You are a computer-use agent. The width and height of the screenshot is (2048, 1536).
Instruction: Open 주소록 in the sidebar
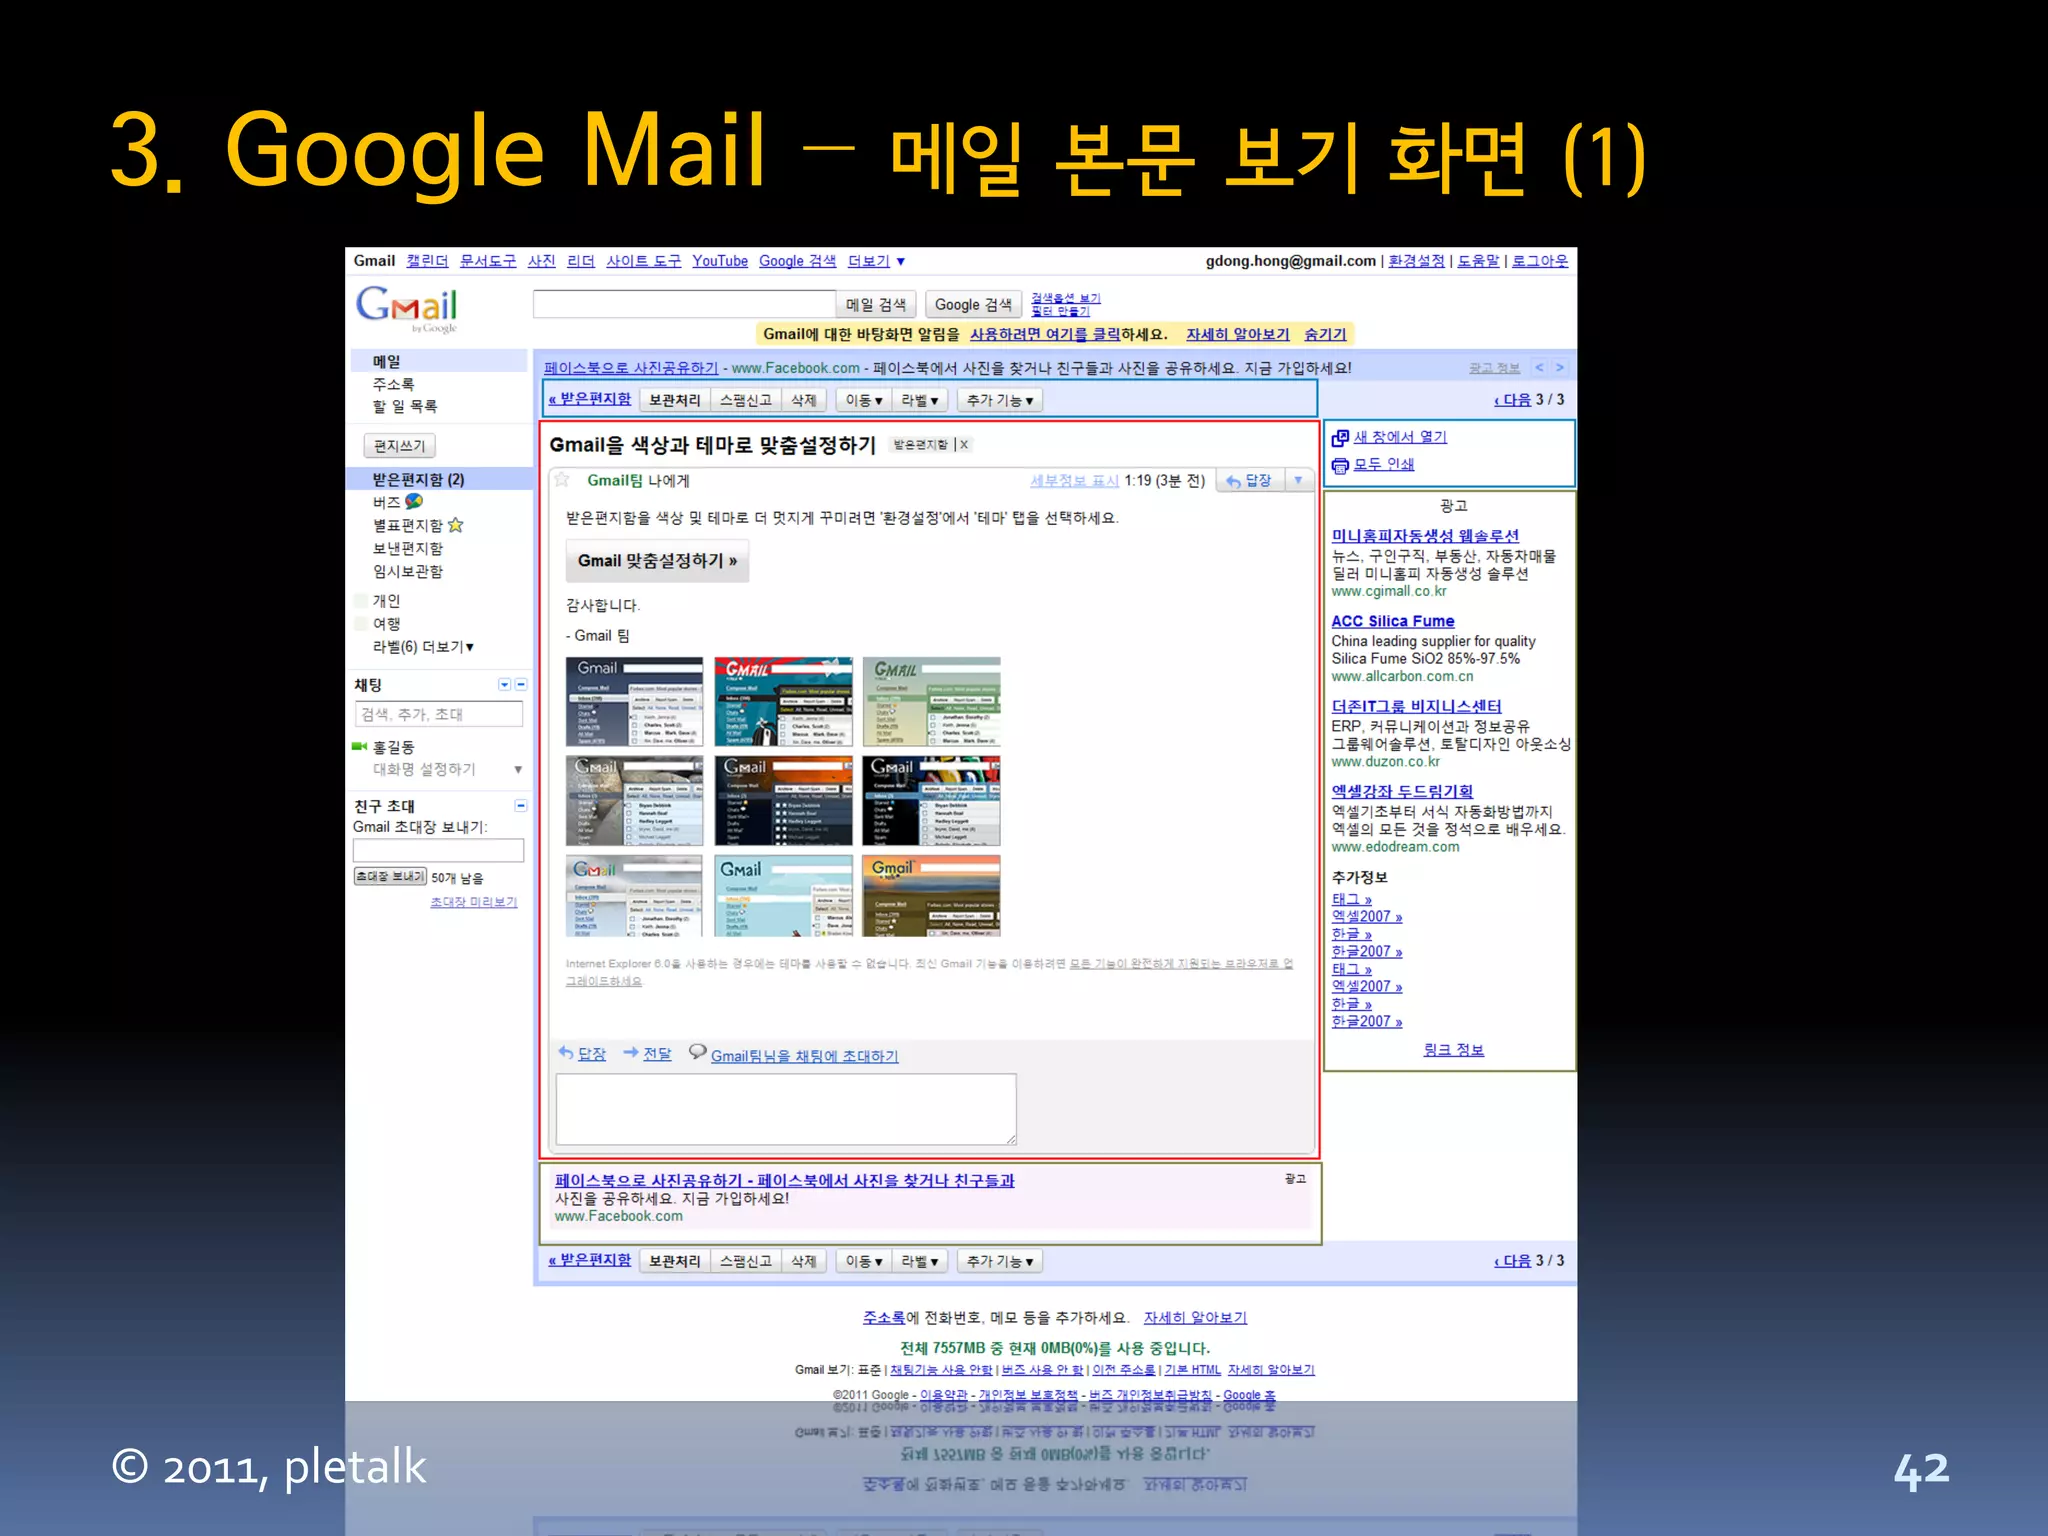(x=393, y=384)
